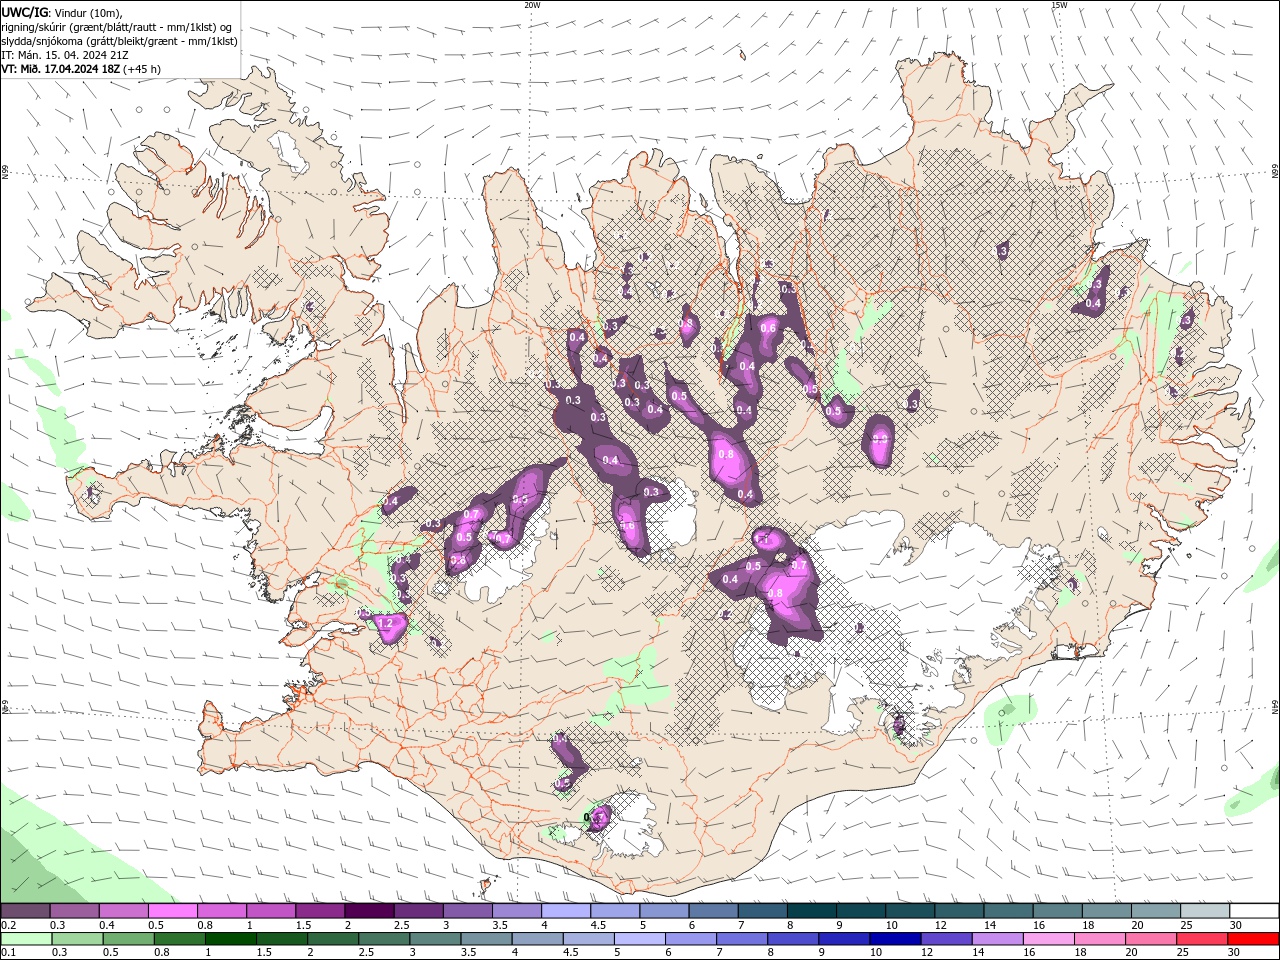The image size is (1280, 960).
Task: Select the crimson 25 swatch in the rain scale
Action: click(1202, 939)
